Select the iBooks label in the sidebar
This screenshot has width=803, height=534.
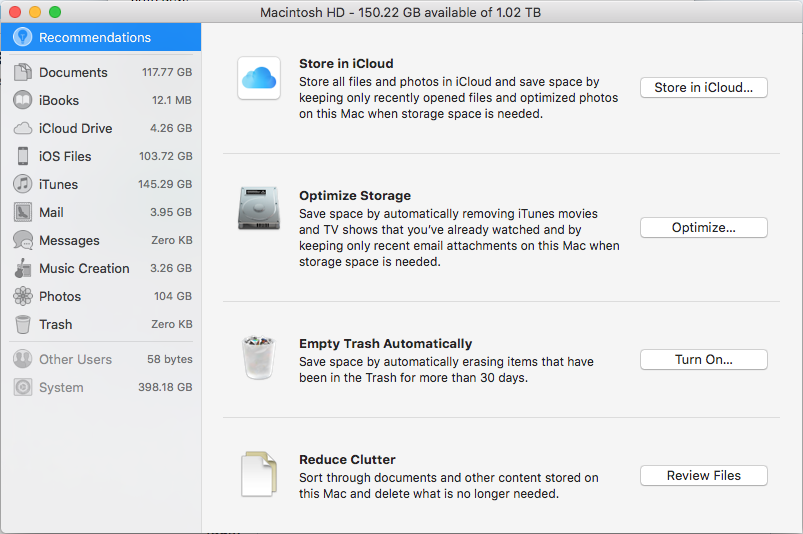coord(59,100)
